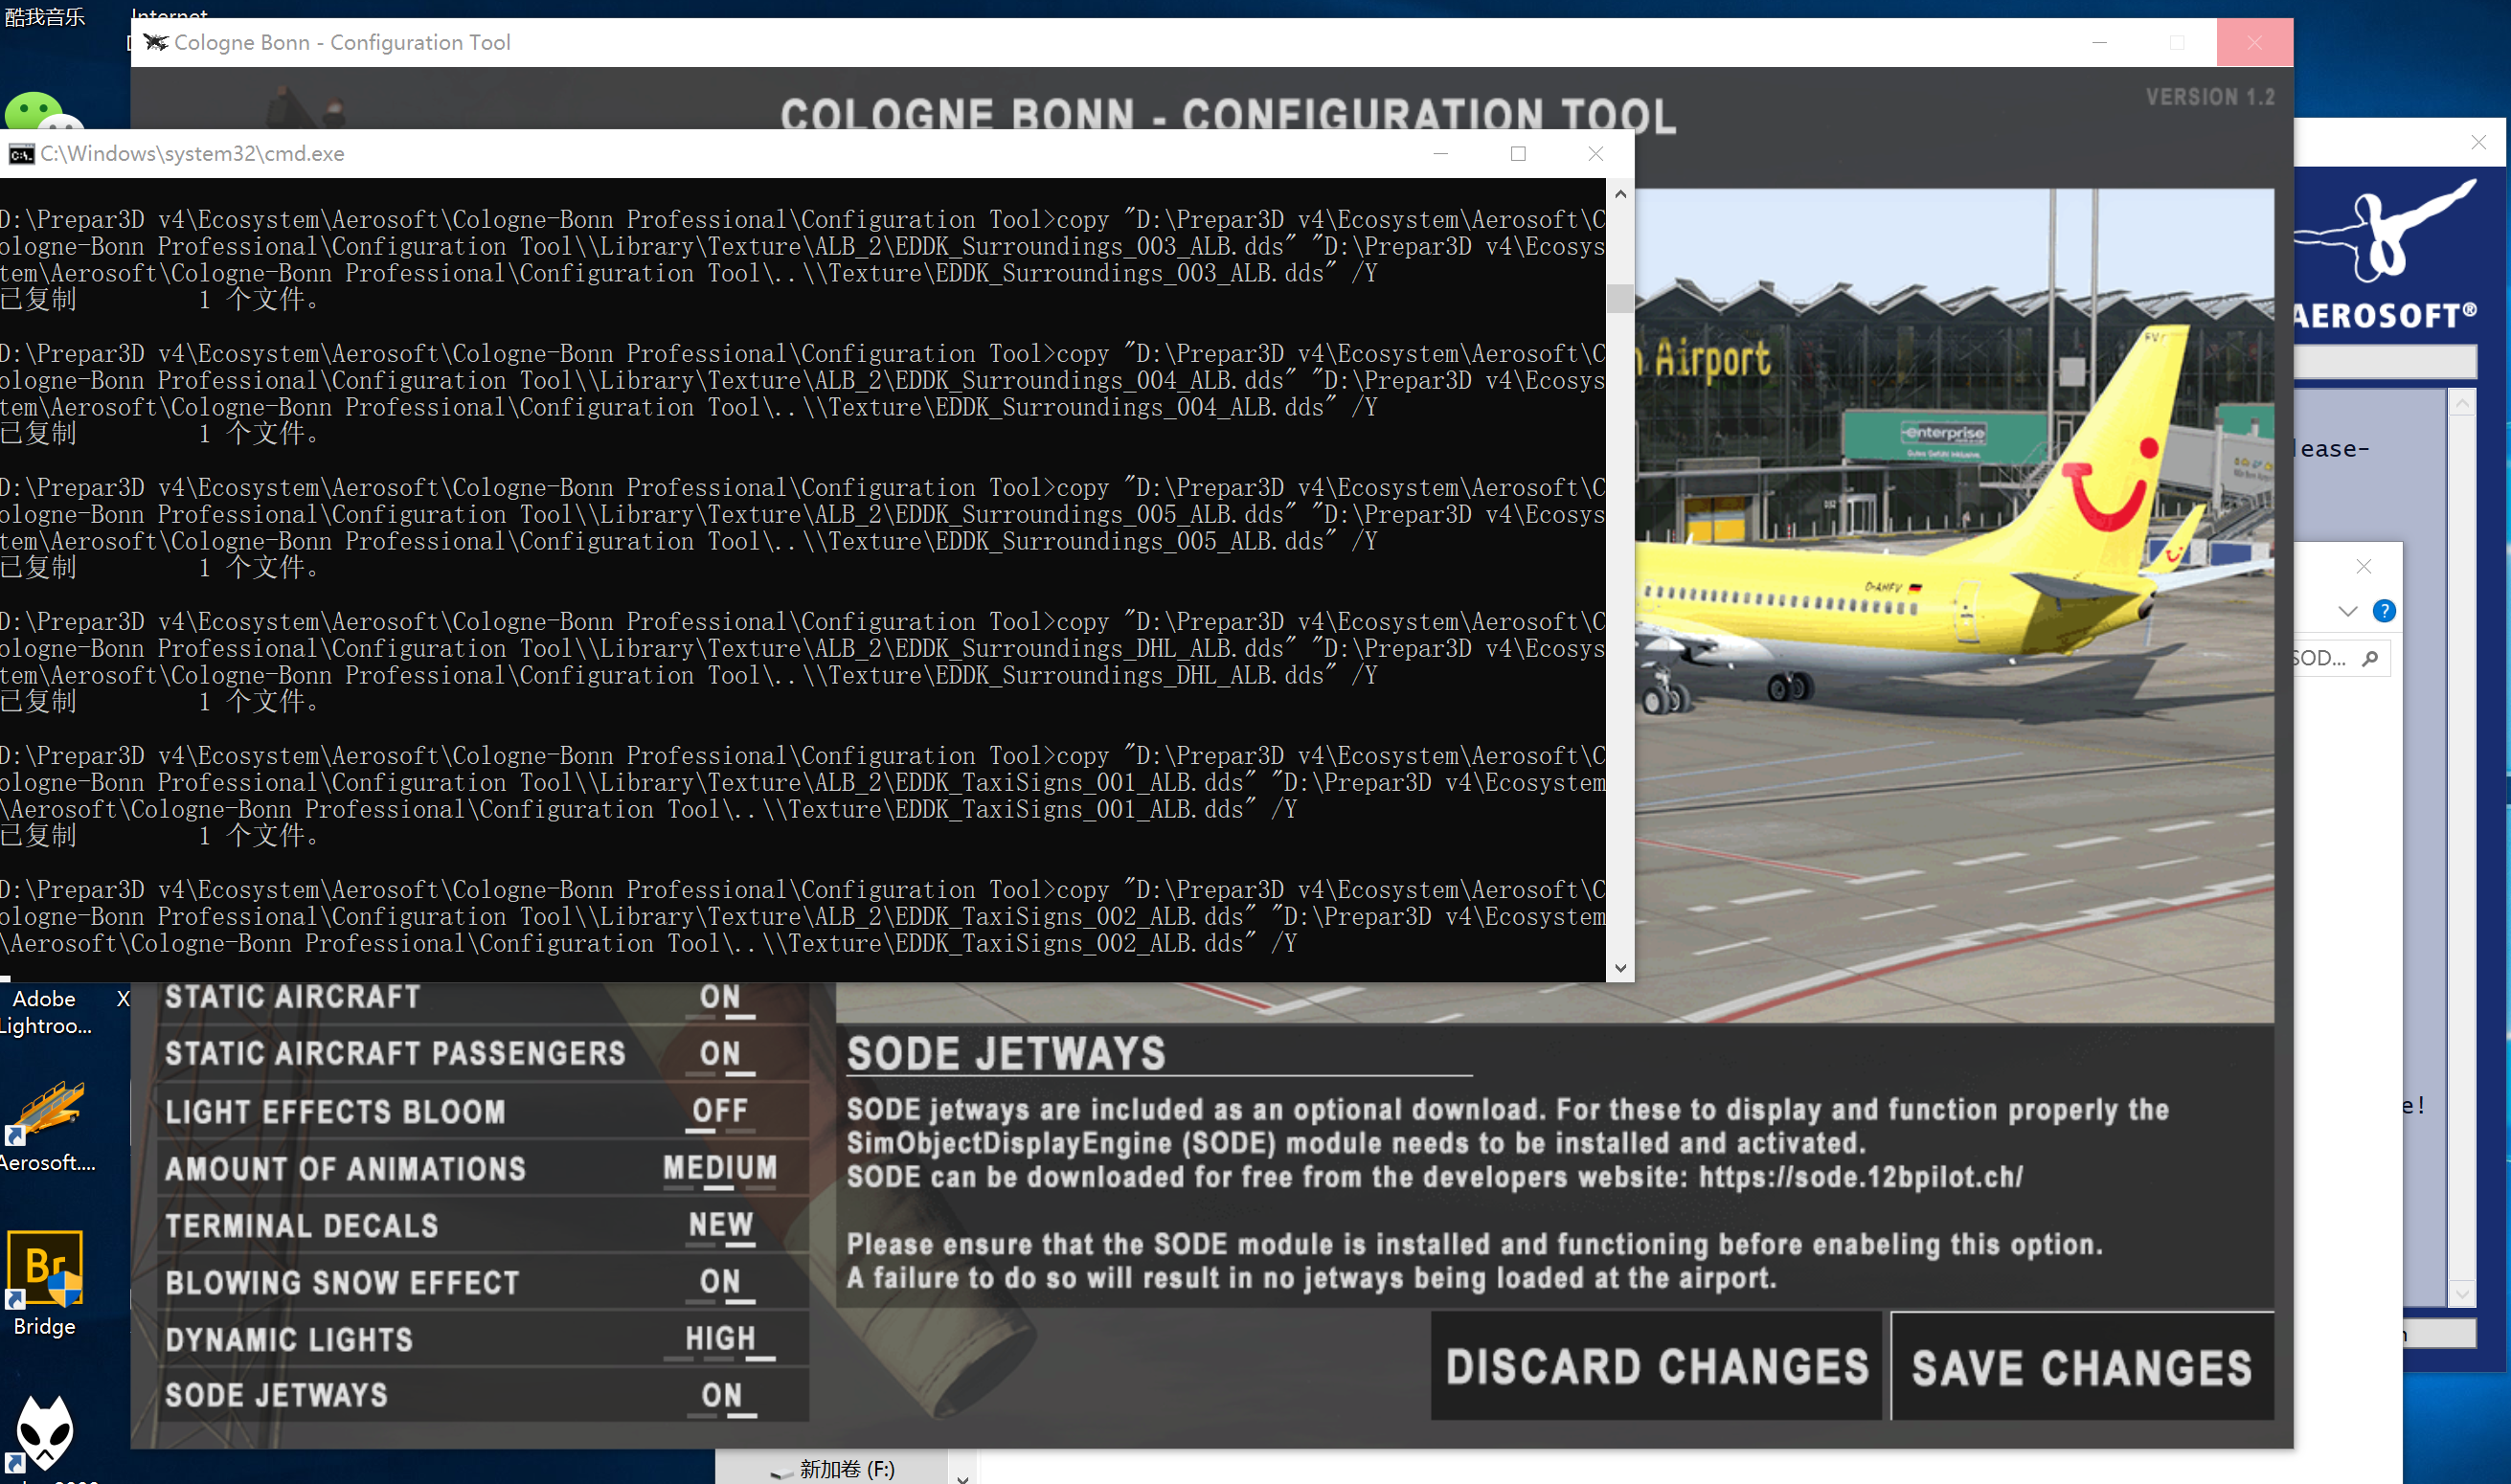The width and height of the screenshot is (2511, 1484).
Task: Click scroll arrow beside 新加卷 (F:) drive
Action: click(962, 1477)
